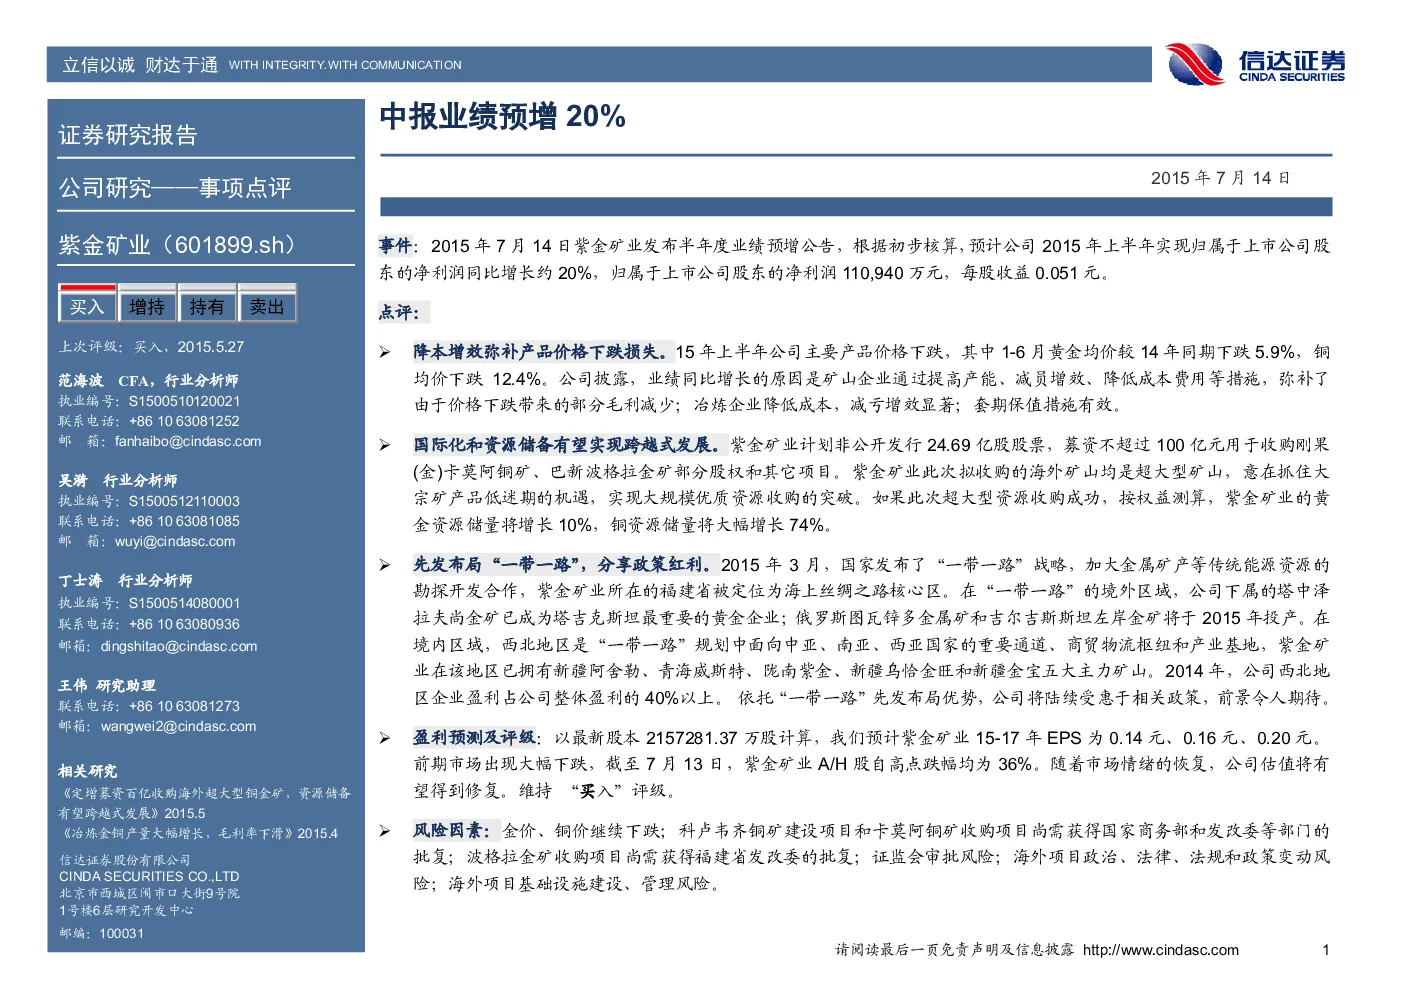This screenshot has height=992, width=1403.
Task: Click arrow bullet beside 盈利预测及评级 paragraph
Action: tap(385, 738)
